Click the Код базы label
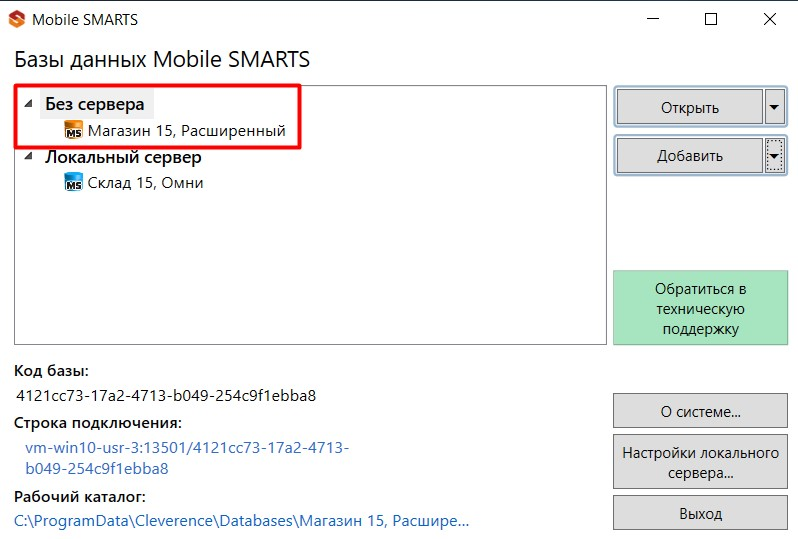Screen dimensions: 798x539 point(51,371)
